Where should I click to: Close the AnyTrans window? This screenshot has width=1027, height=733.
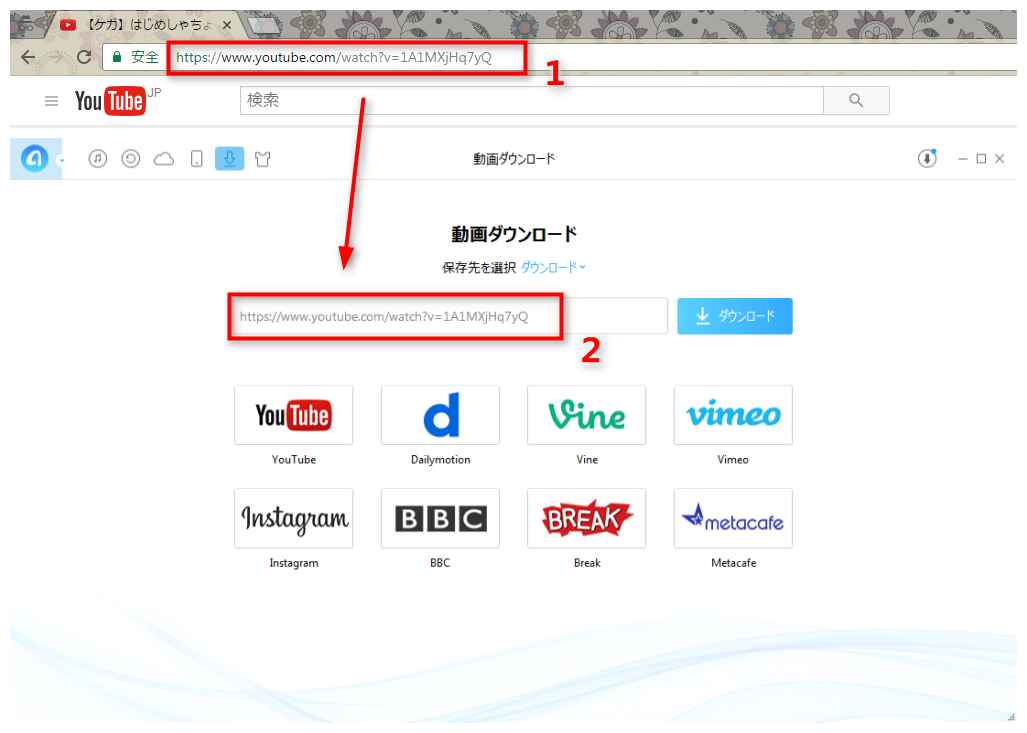(999, 159)
